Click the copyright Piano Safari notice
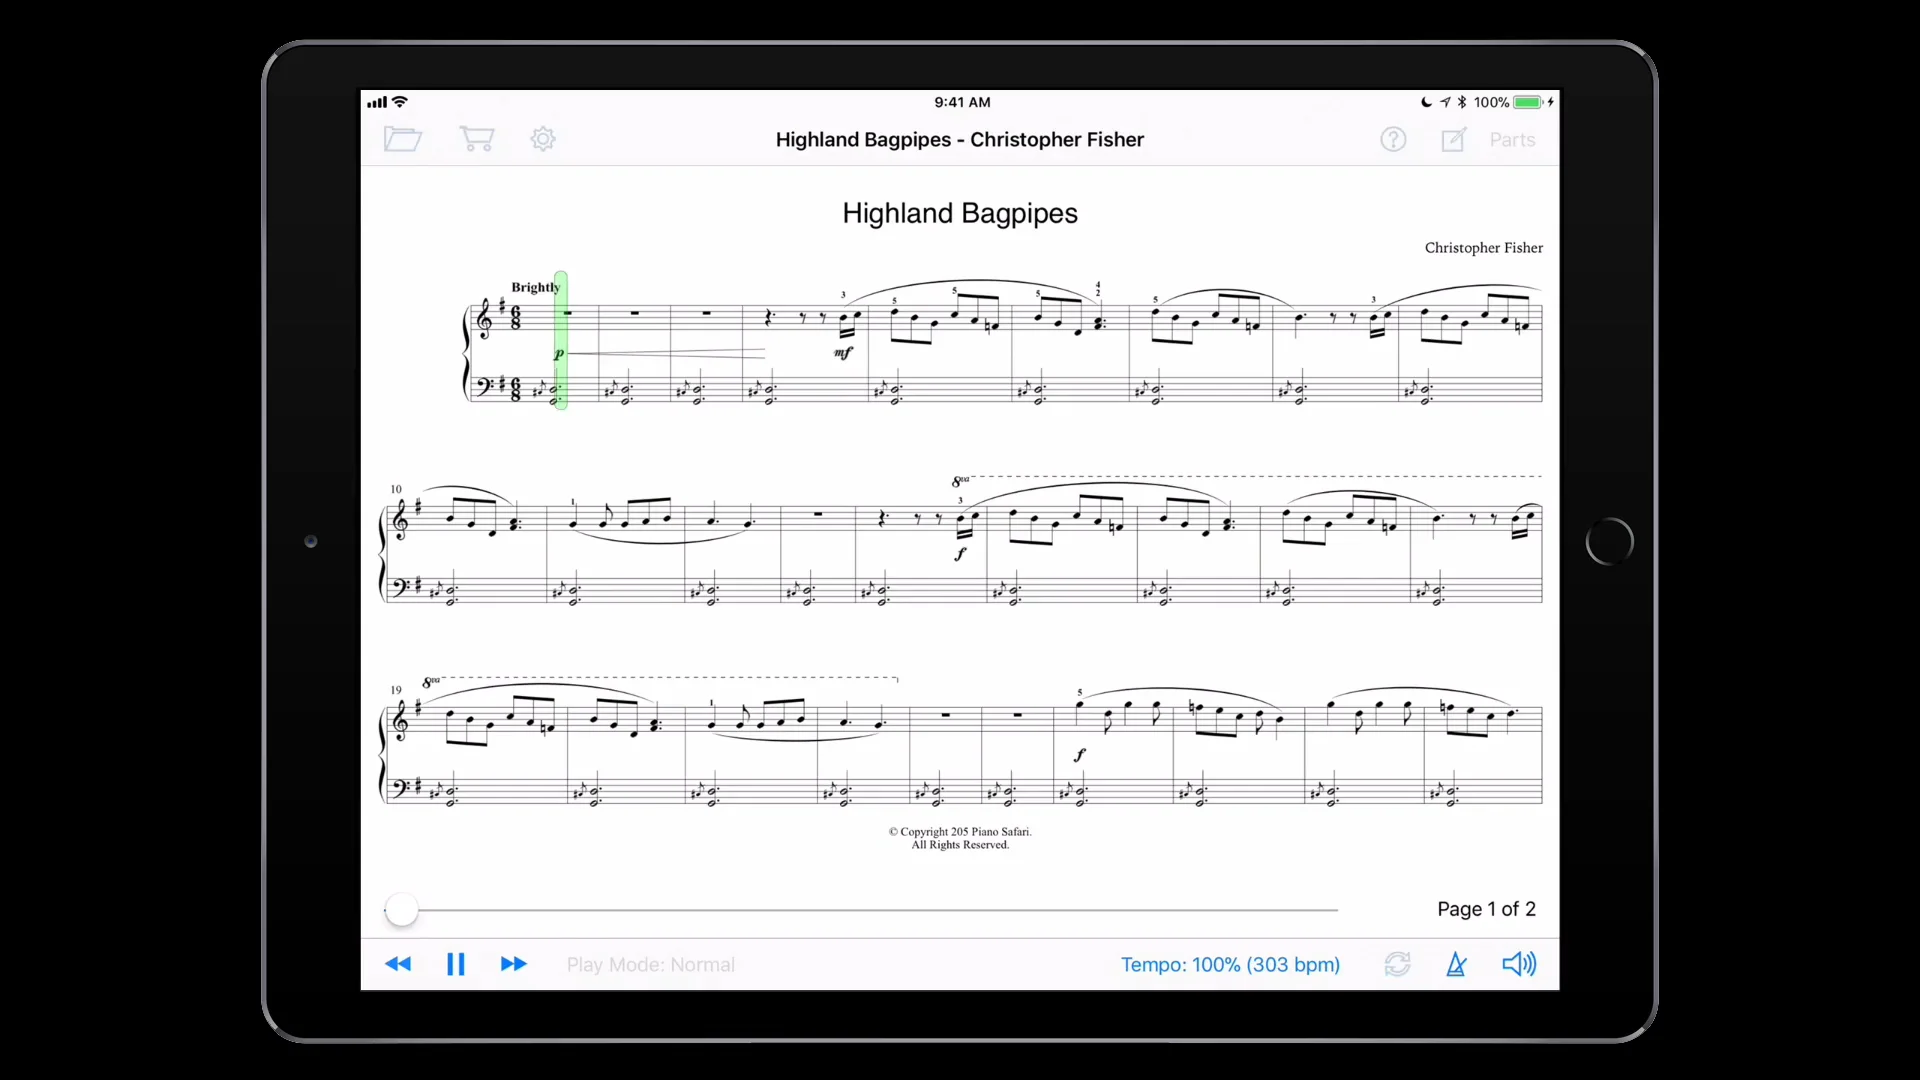The height and width of the screenshot is (1080, 1920). coord(960,838)
